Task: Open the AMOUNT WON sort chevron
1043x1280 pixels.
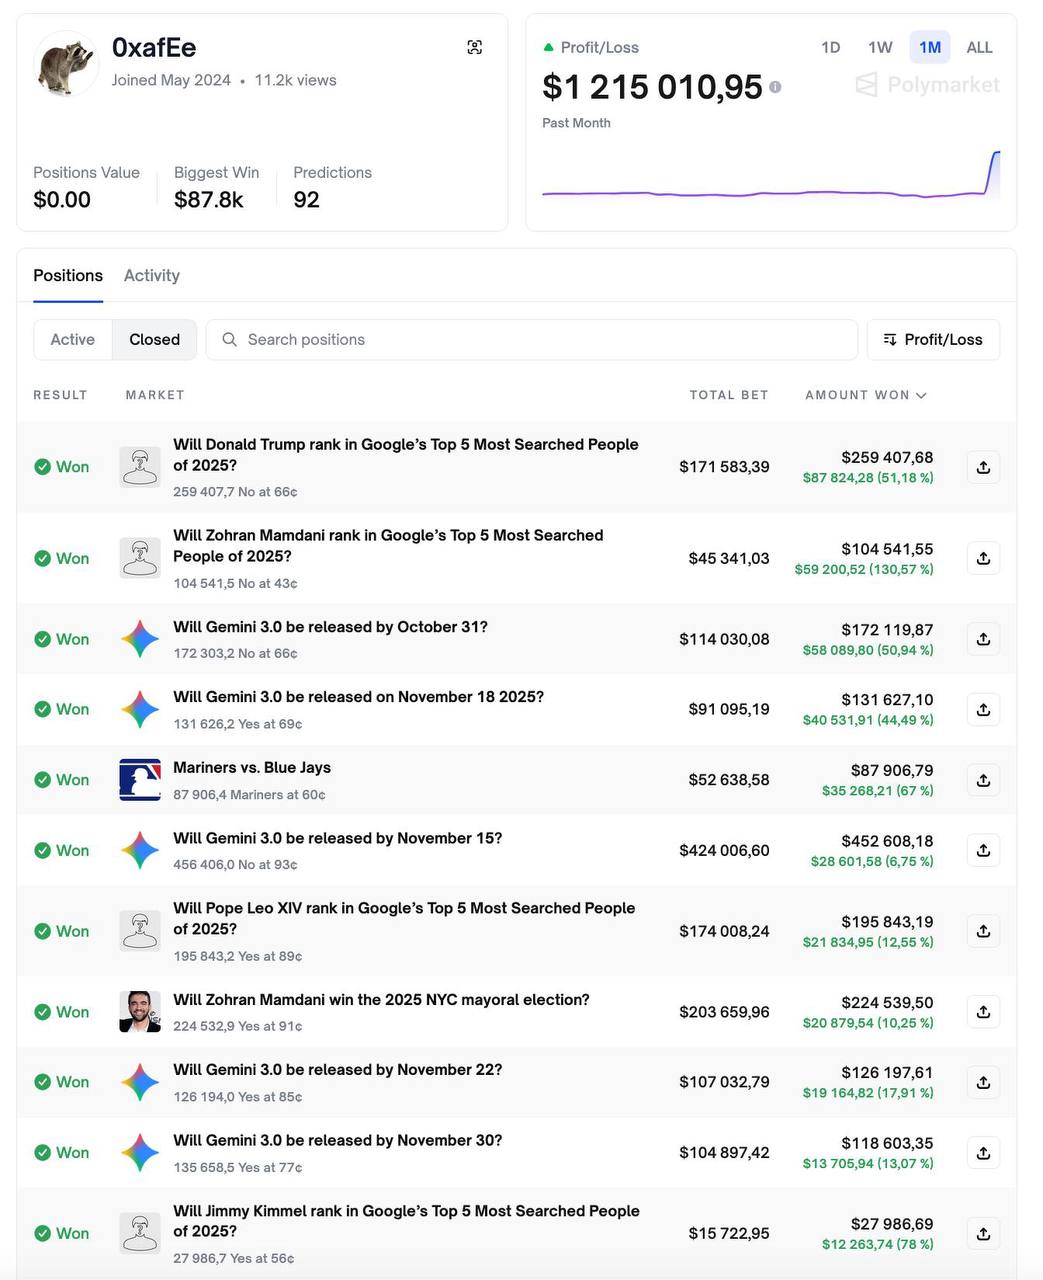Action: 922,395
